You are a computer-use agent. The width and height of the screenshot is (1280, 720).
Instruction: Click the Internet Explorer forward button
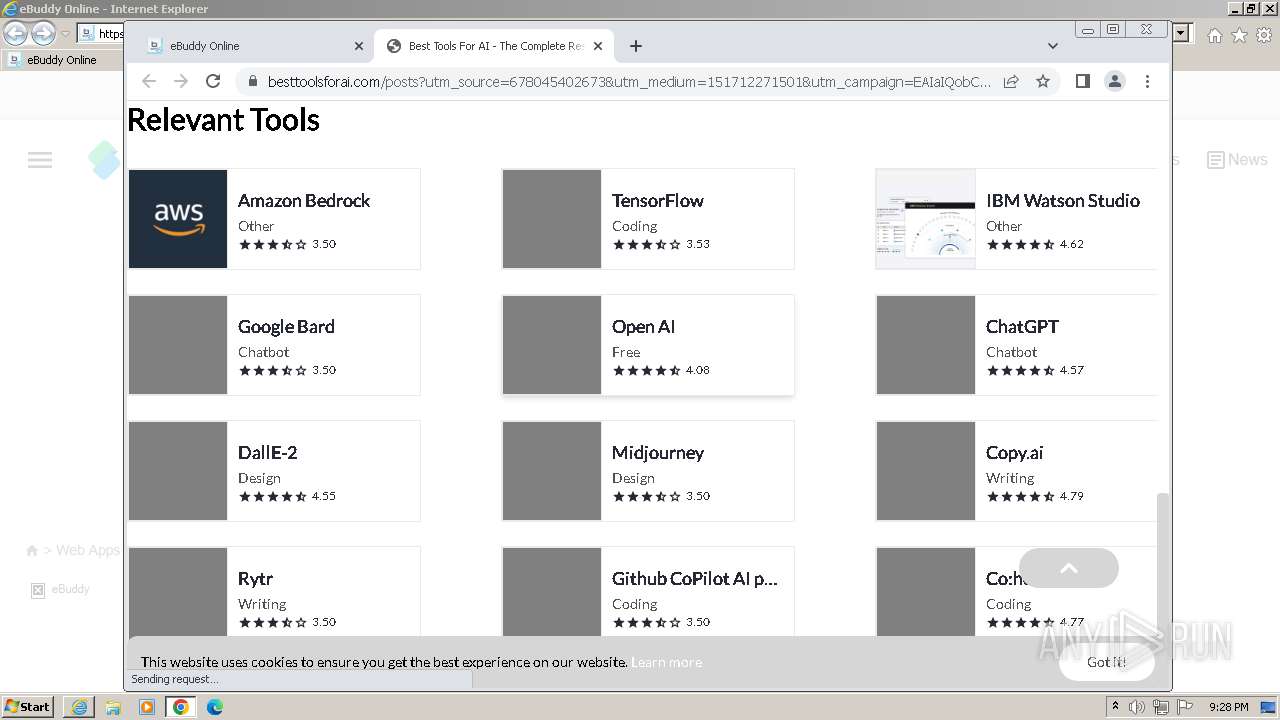click(43, 34)
